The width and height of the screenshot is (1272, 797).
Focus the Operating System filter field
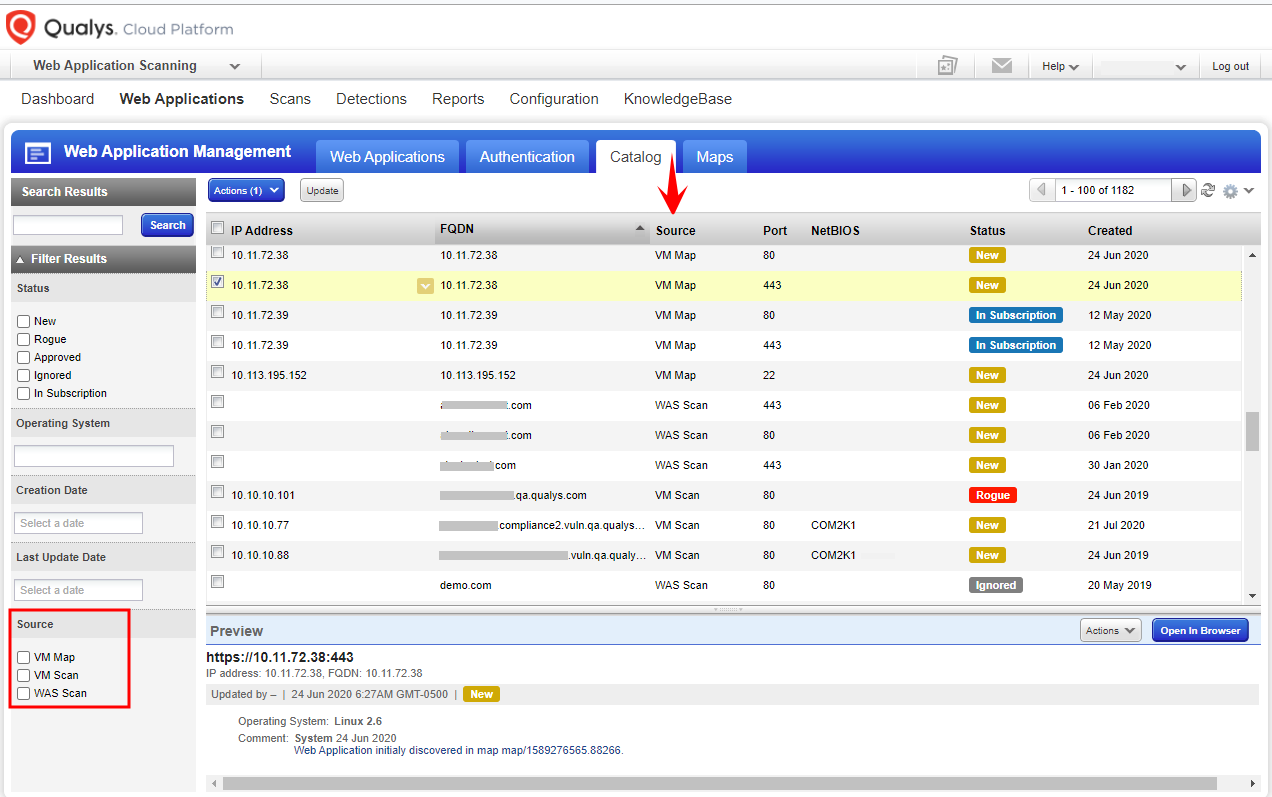point(94,456)
